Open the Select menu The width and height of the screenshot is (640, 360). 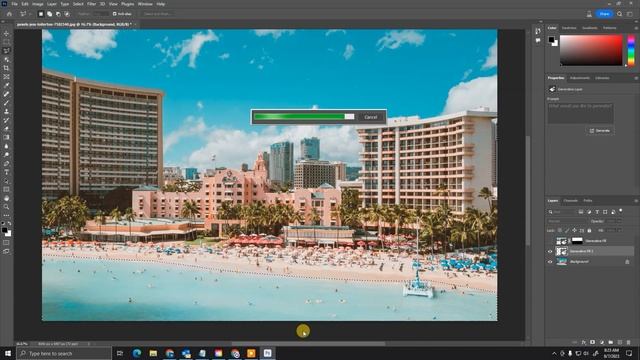[x=78, y=4]
